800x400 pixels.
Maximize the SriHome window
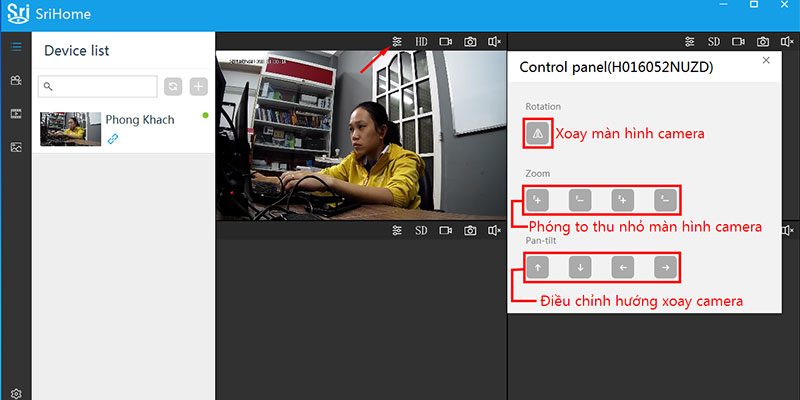pyautogui.click(x=754, y=4)
